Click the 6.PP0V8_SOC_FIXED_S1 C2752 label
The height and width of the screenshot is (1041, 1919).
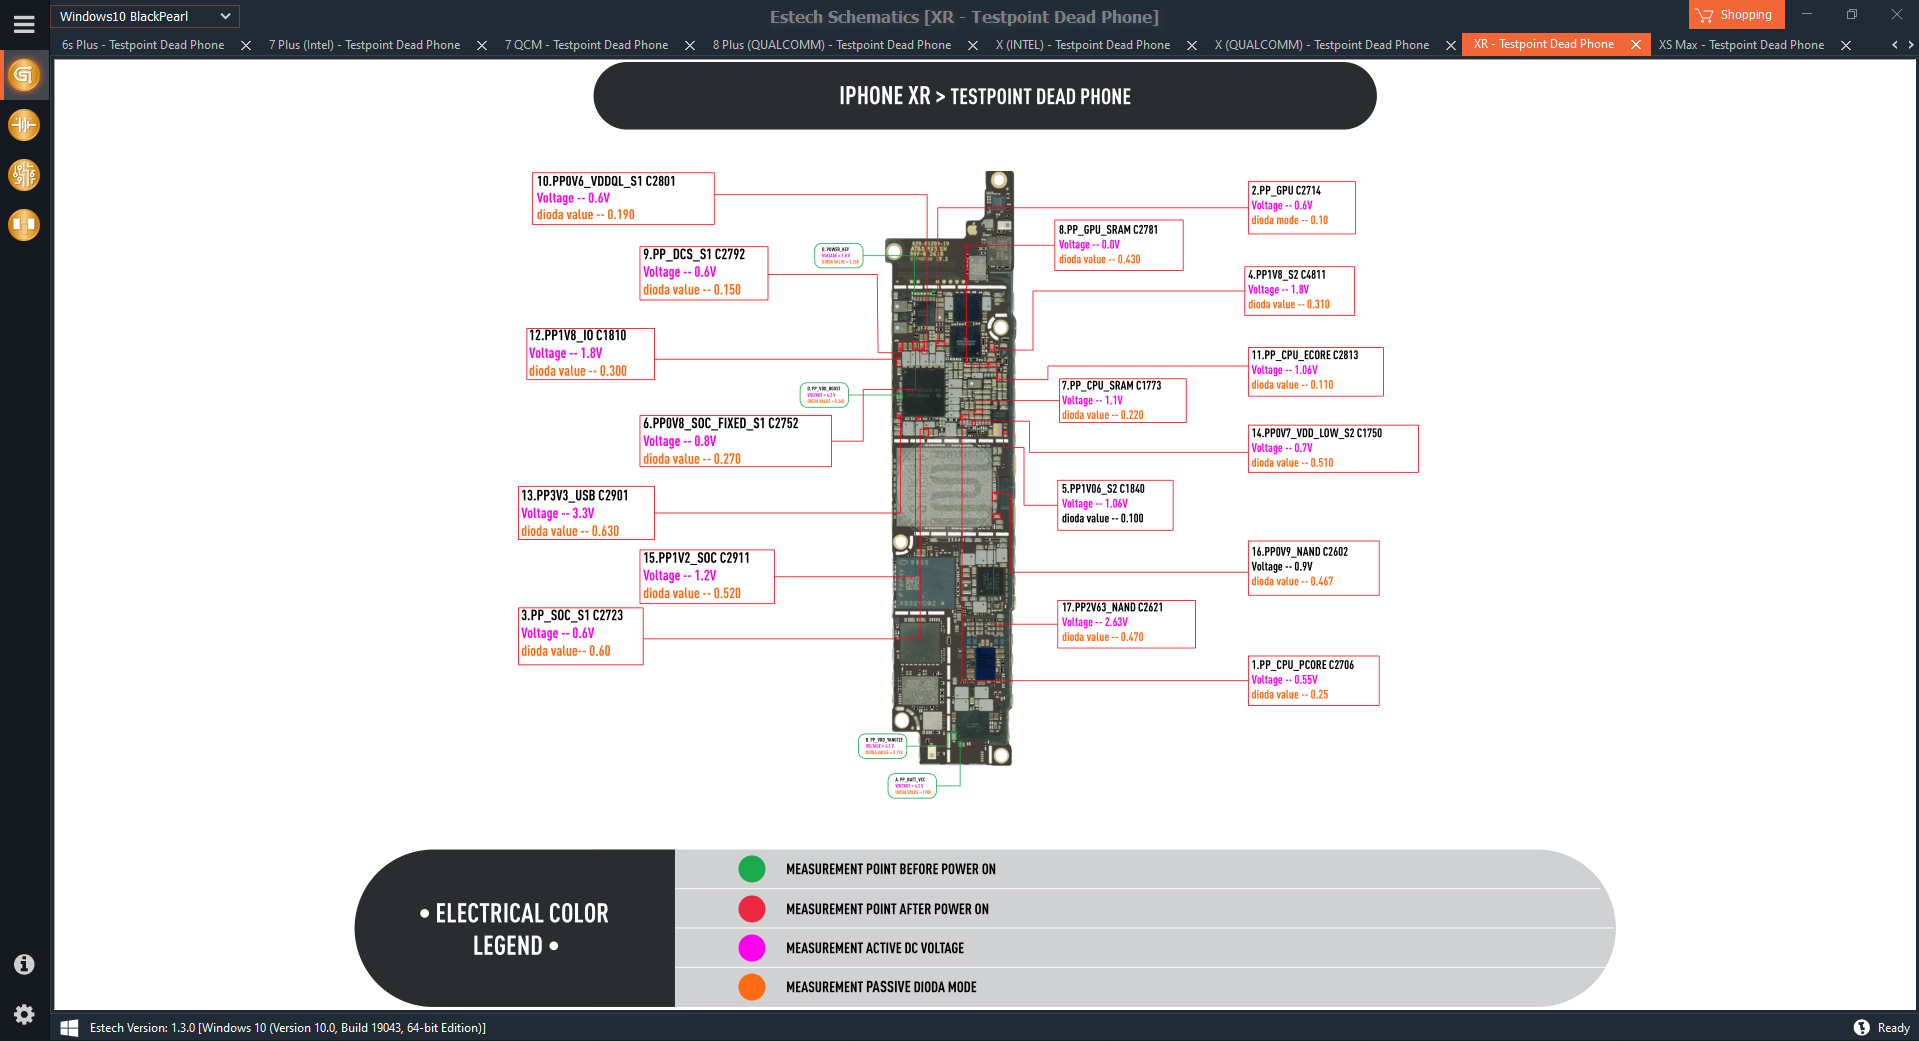(x=735, y=441)
